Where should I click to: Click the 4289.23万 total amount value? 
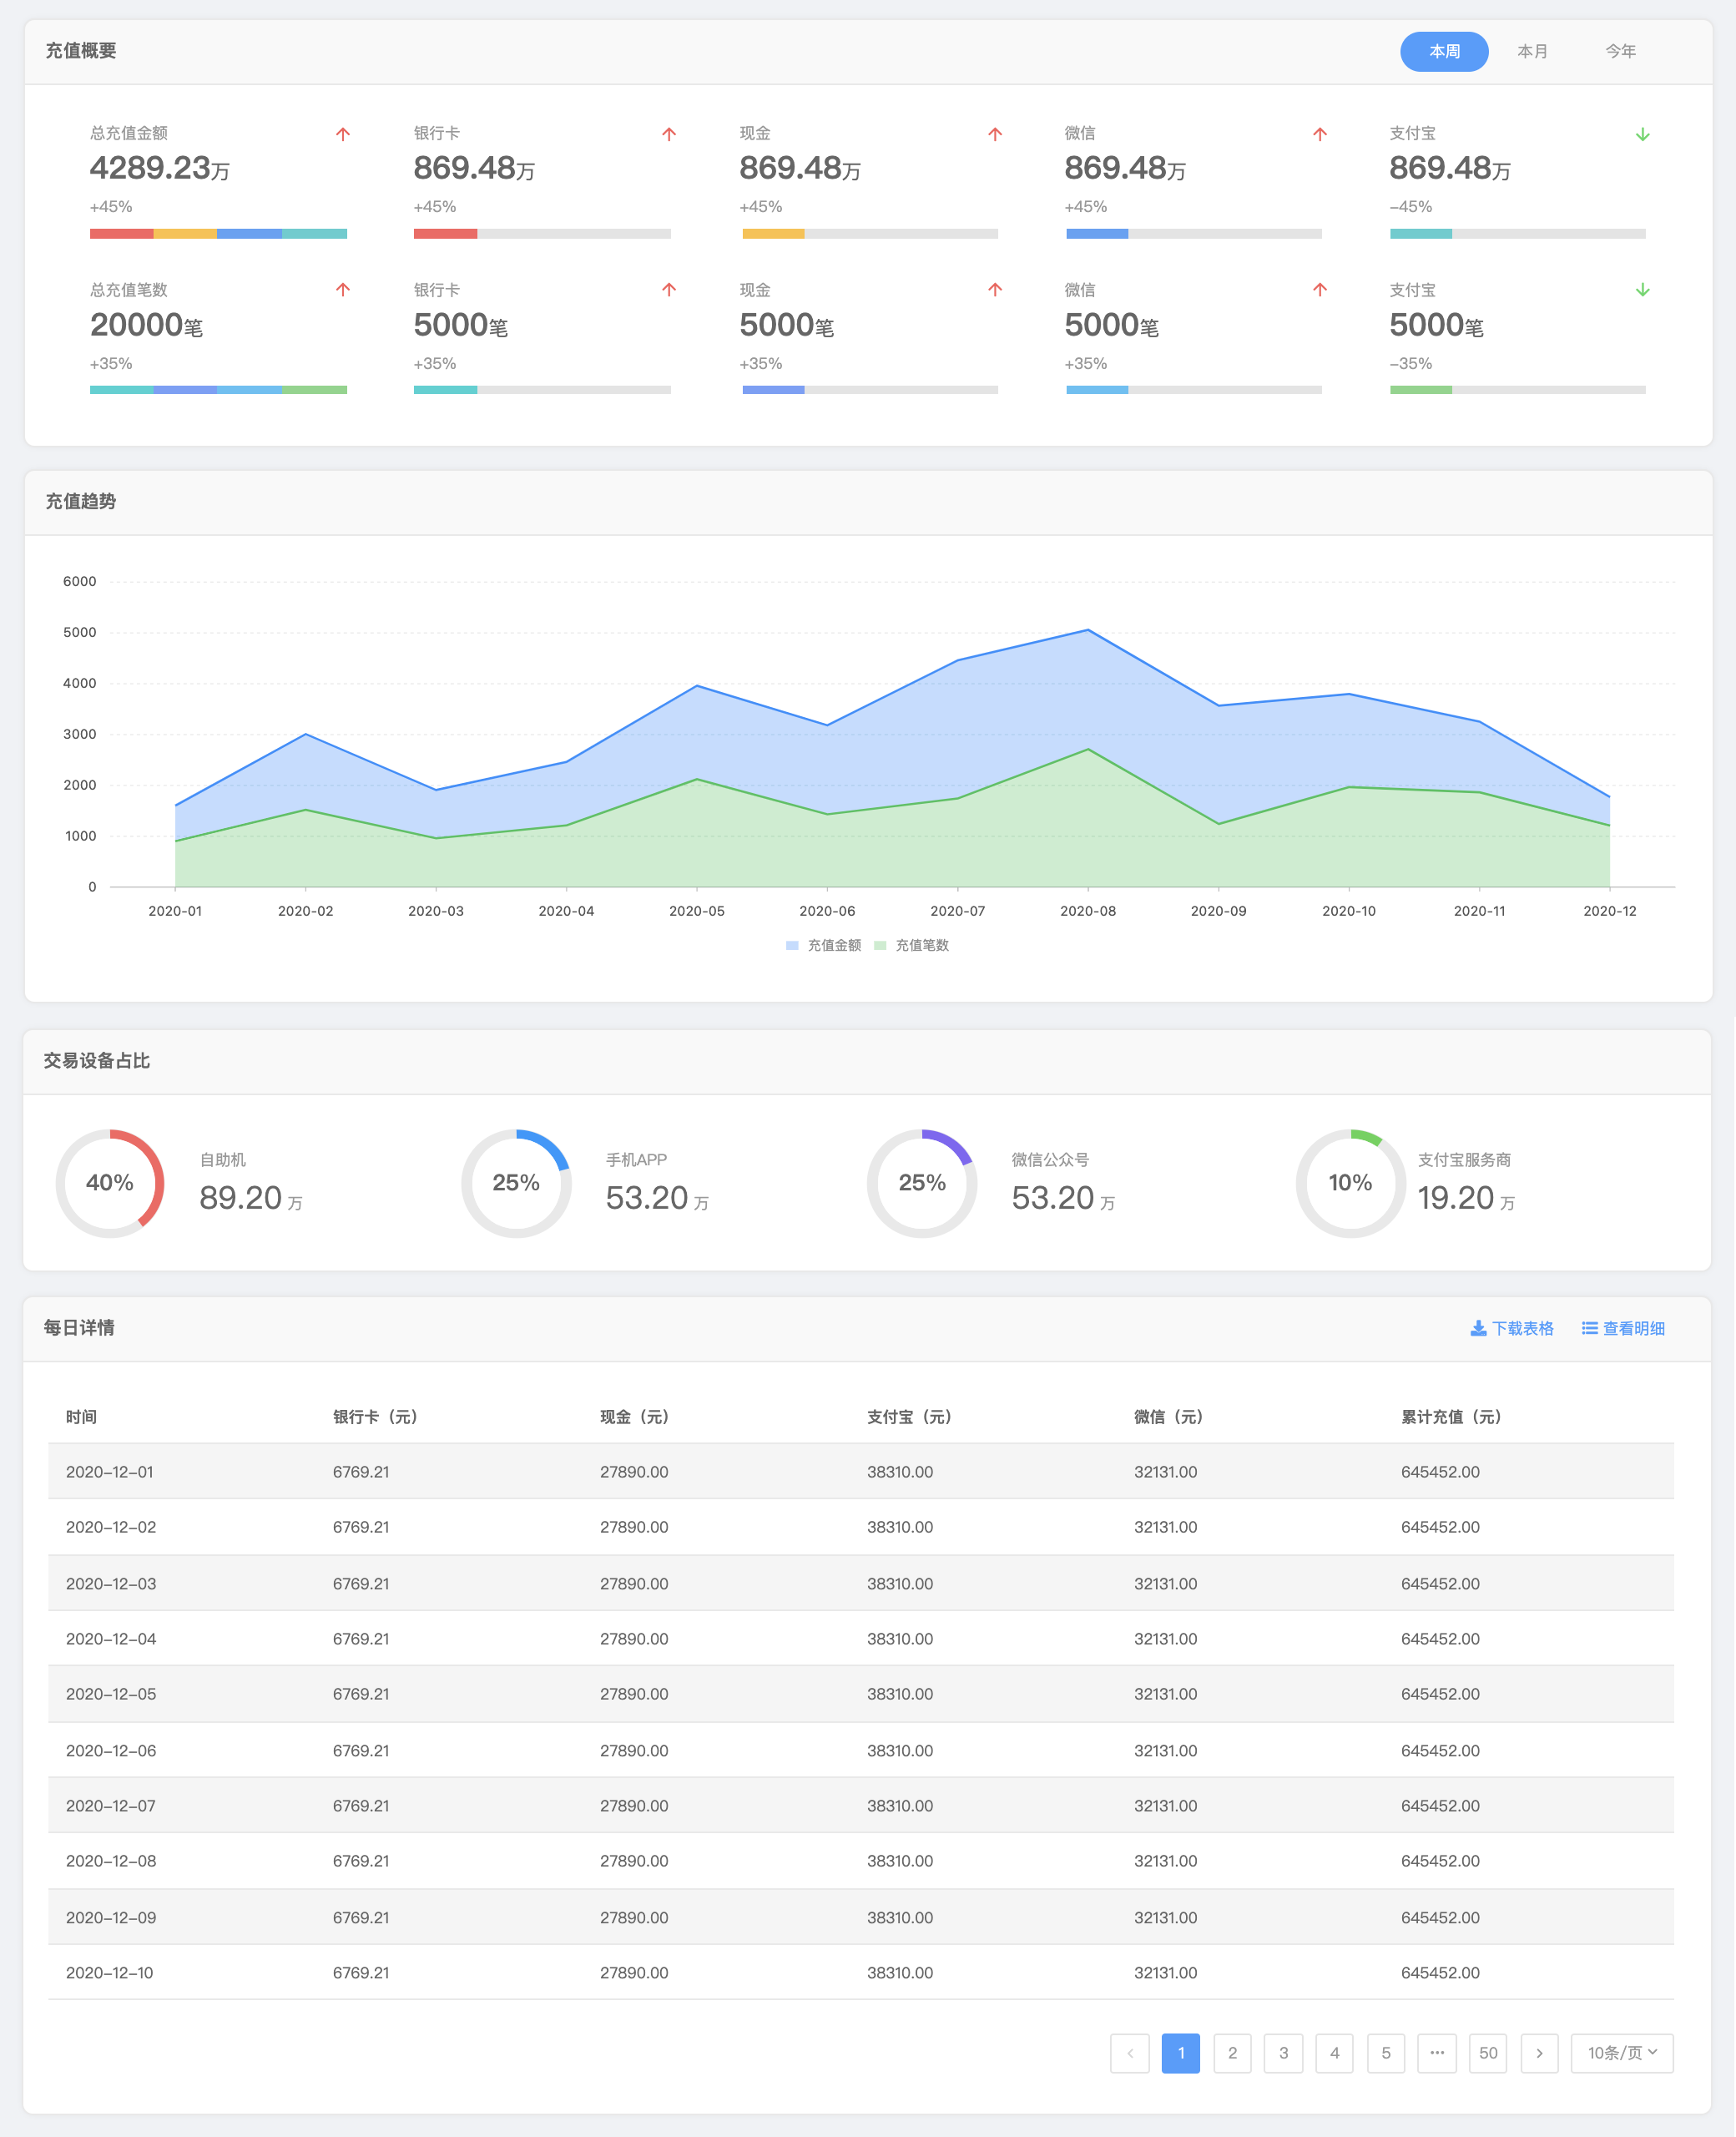tap(160, 168)
